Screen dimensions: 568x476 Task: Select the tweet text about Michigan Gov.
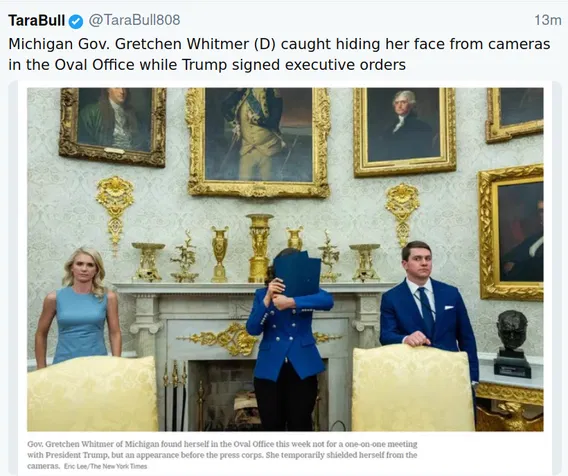pyautogui.click(x=279, y=54)
